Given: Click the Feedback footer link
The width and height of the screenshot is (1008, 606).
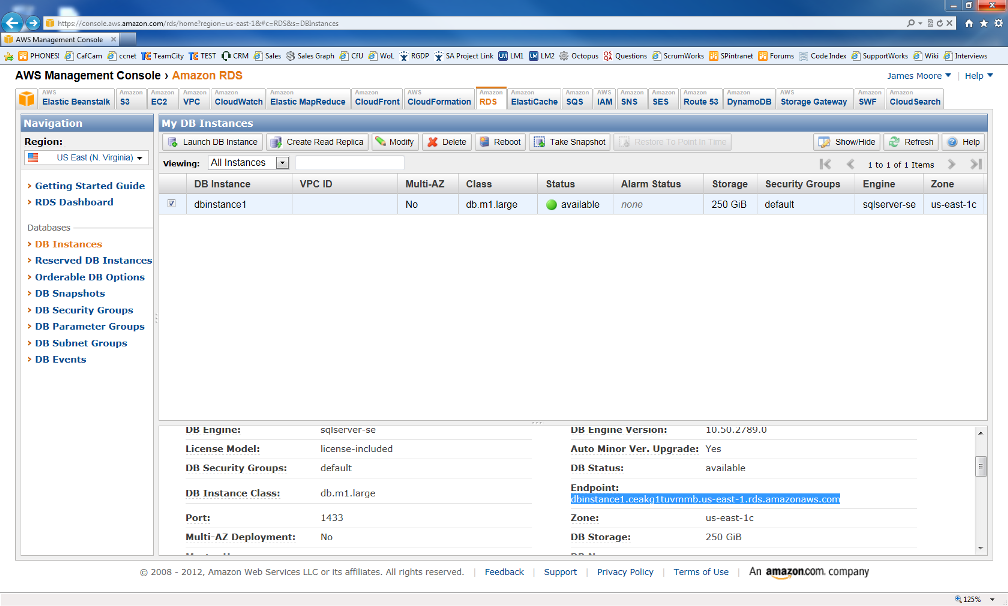Looking at the screenshot, I should [x=504, y=572].
